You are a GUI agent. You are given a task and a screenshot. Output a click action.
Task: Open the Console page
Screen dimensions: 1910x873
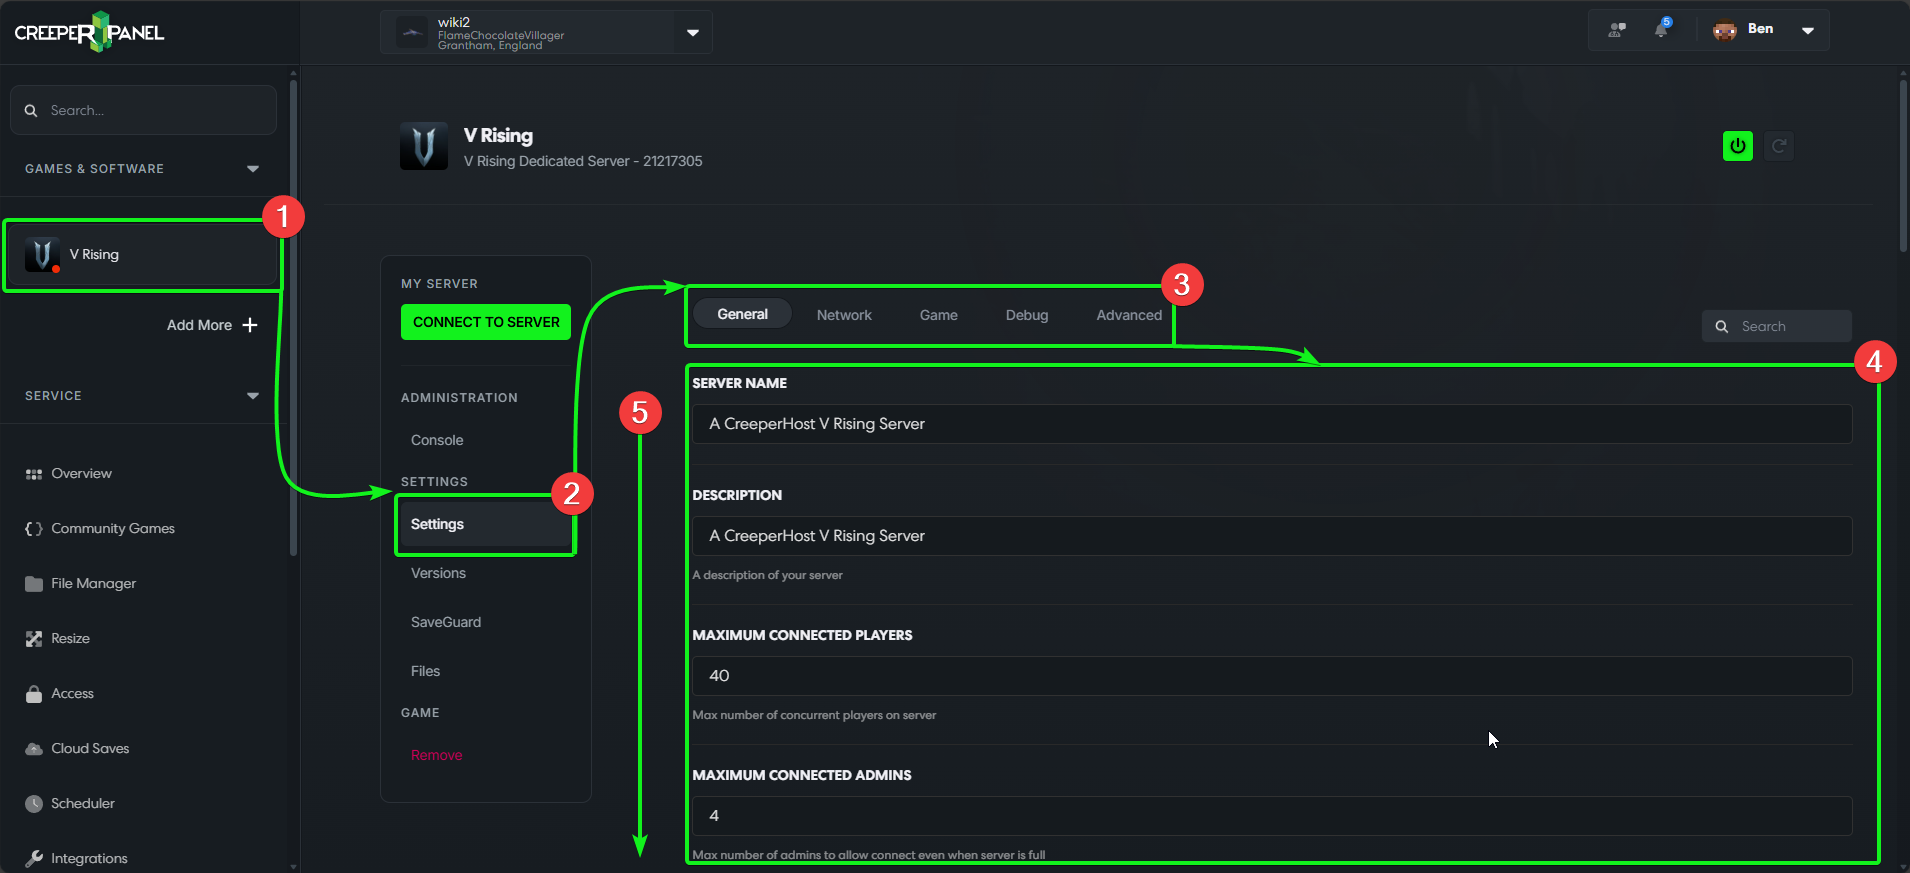click(437, 440)
